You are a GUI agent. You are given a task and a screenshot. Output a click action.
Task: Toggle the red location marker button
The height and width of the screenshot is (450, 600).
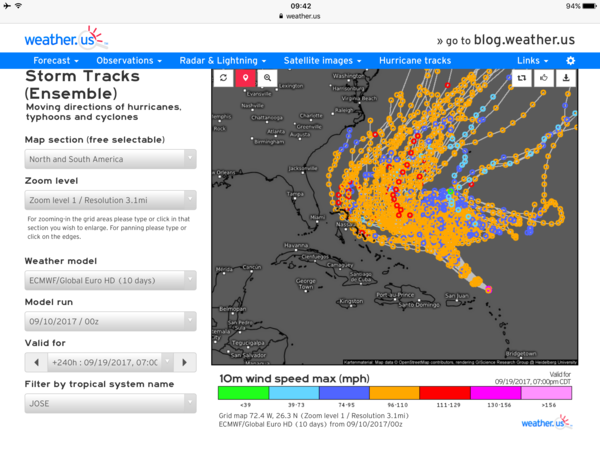click(x=246, y=78)
